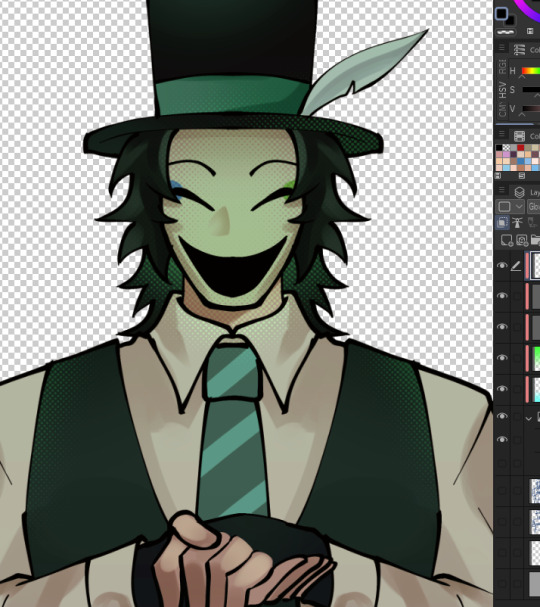Click the small square icon beside transparent color
Screen dimensions: 540x607
(530, 31)
